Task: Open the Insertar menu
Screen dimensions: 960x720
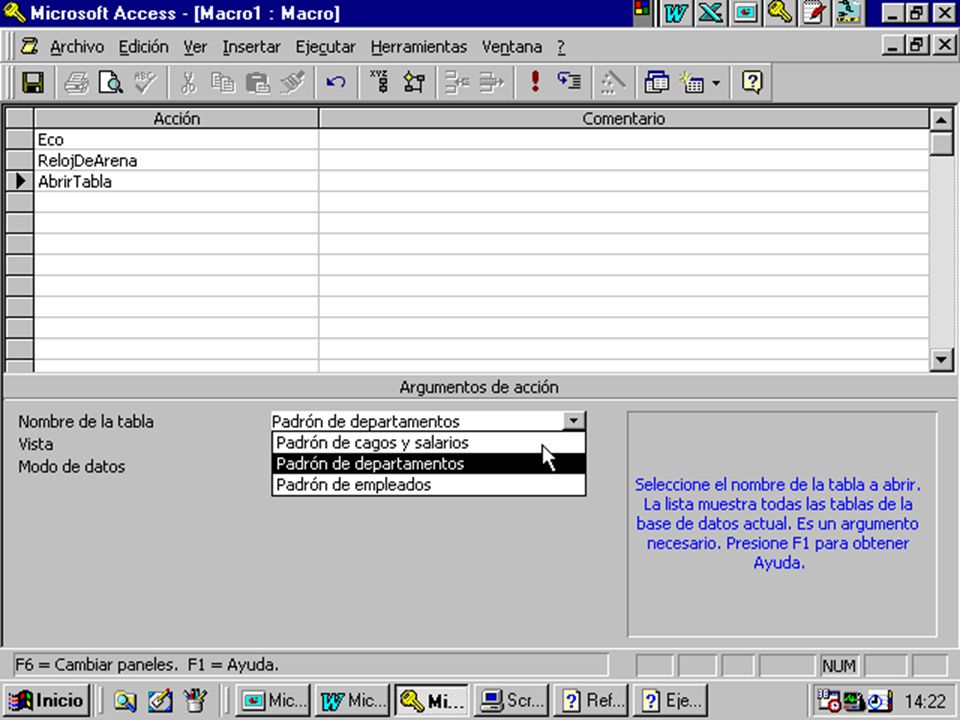Action: [x=251, y=47]
